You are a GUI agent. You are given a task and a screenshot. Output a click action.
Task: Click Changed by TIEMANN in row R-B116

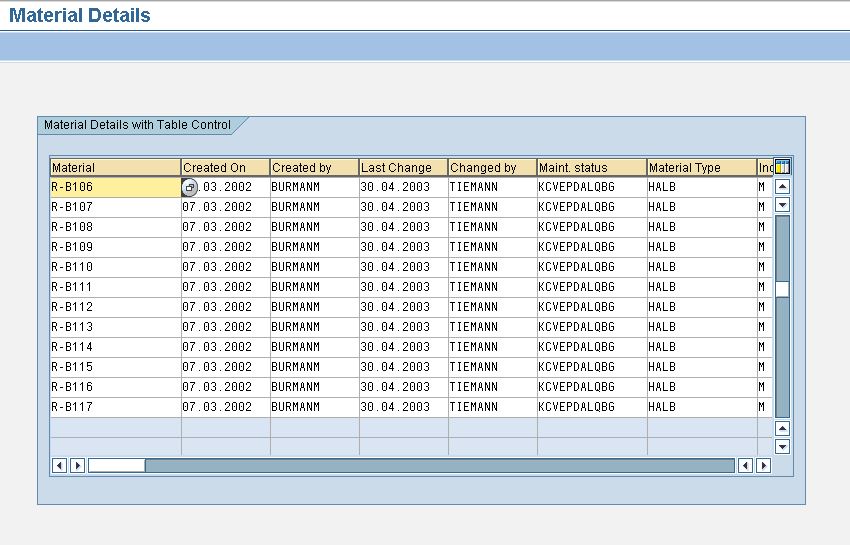[492, 387]
